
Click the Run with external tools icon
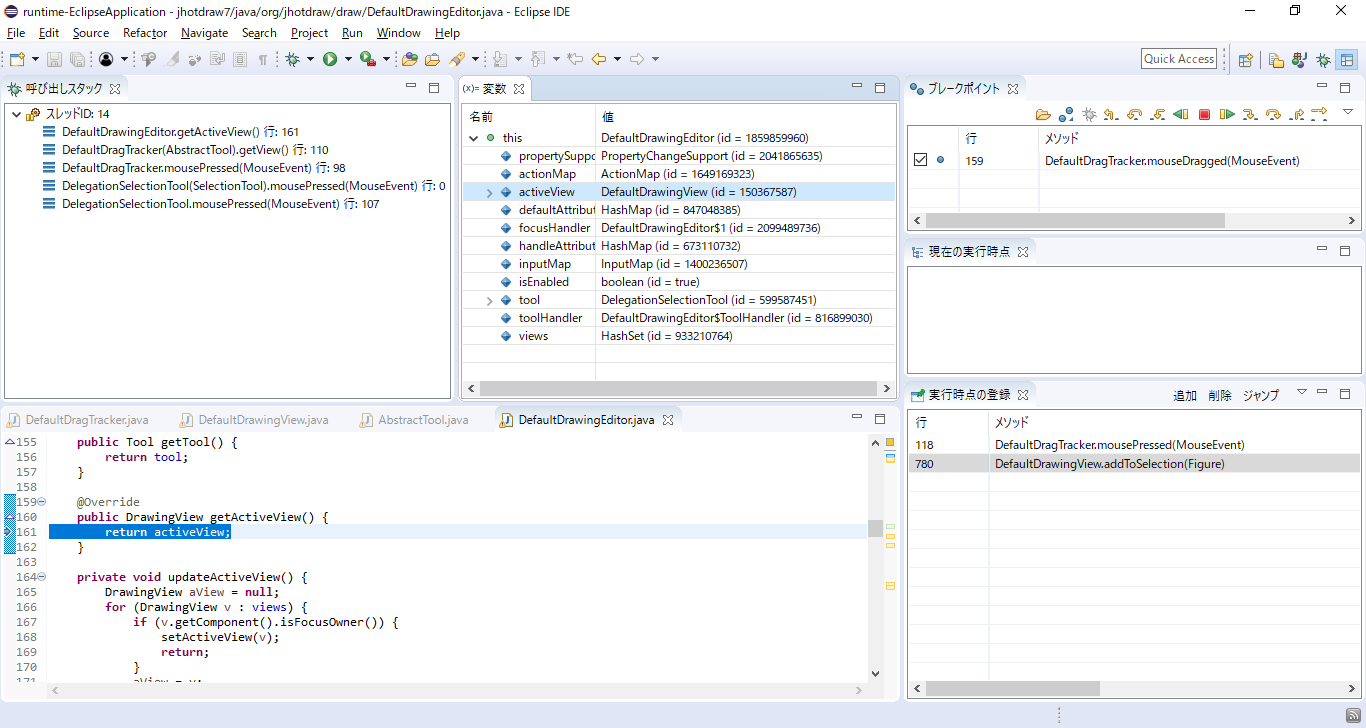(x=367, y=59)
